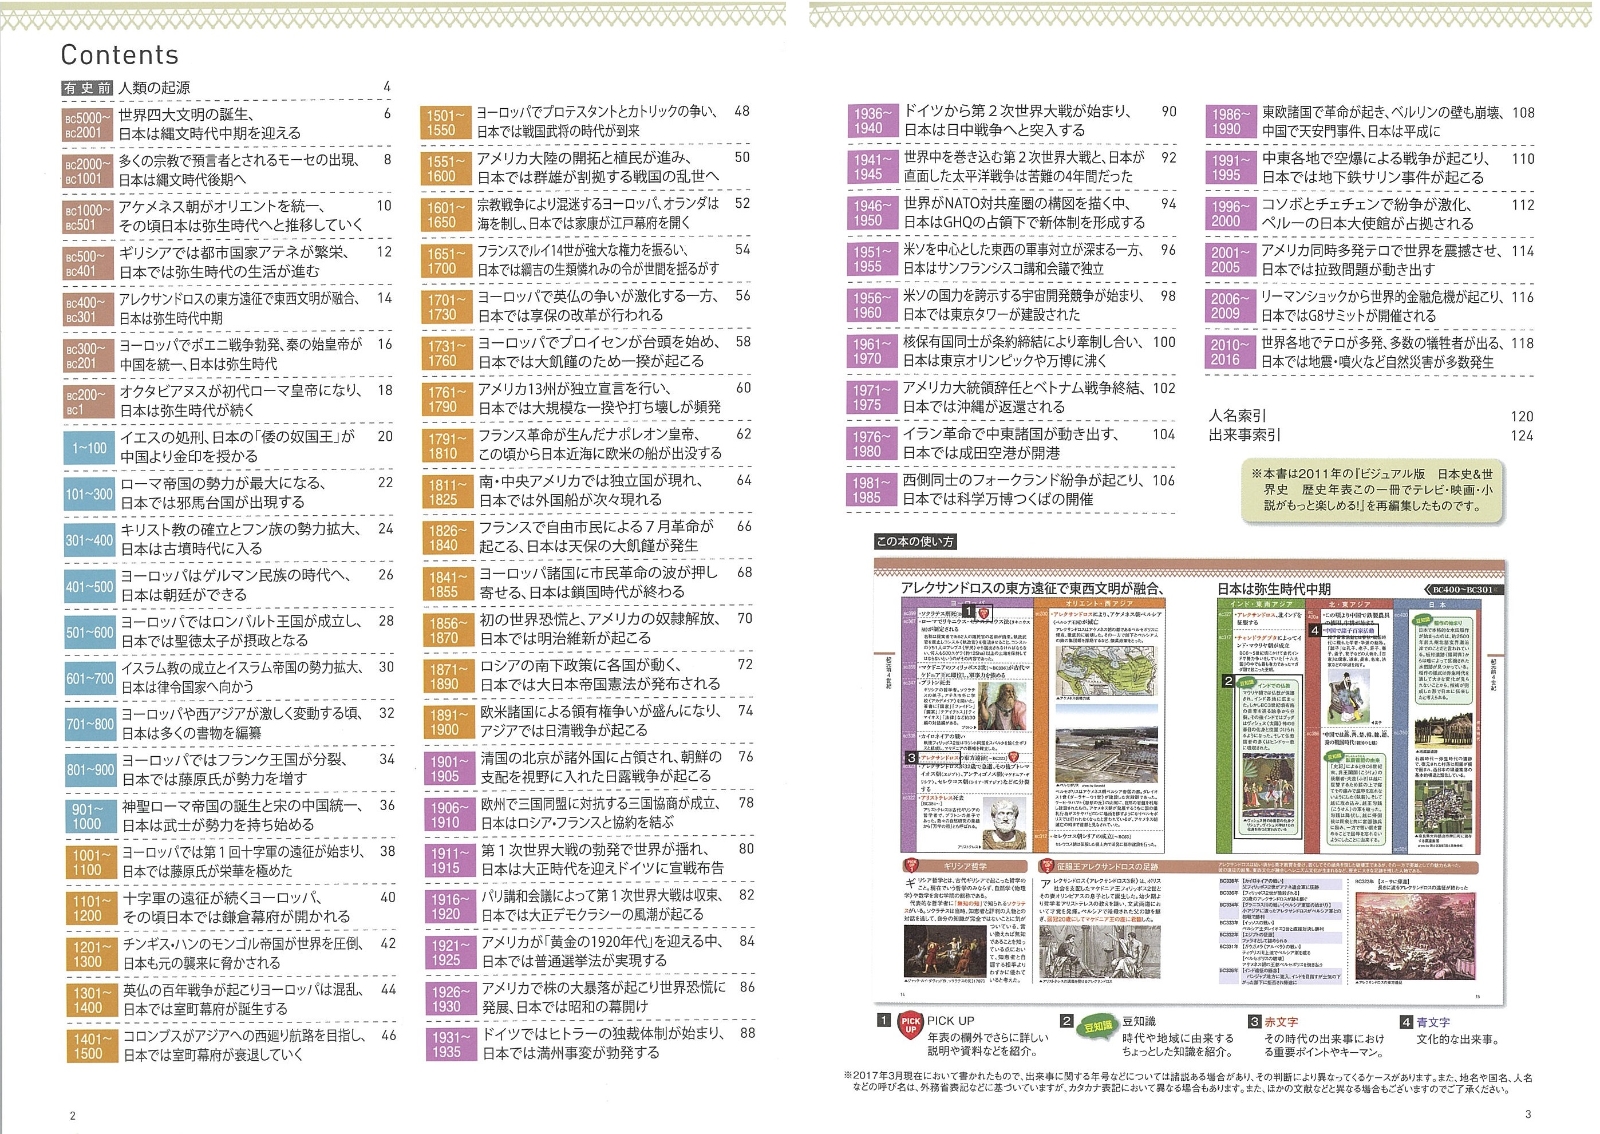Open the sample spread "アレクサンドロスの東方遠征で東西文明が融合"
The height and width of the screenshot is (1134, 1600).
pyautogui.click(x=1031, y=589)
